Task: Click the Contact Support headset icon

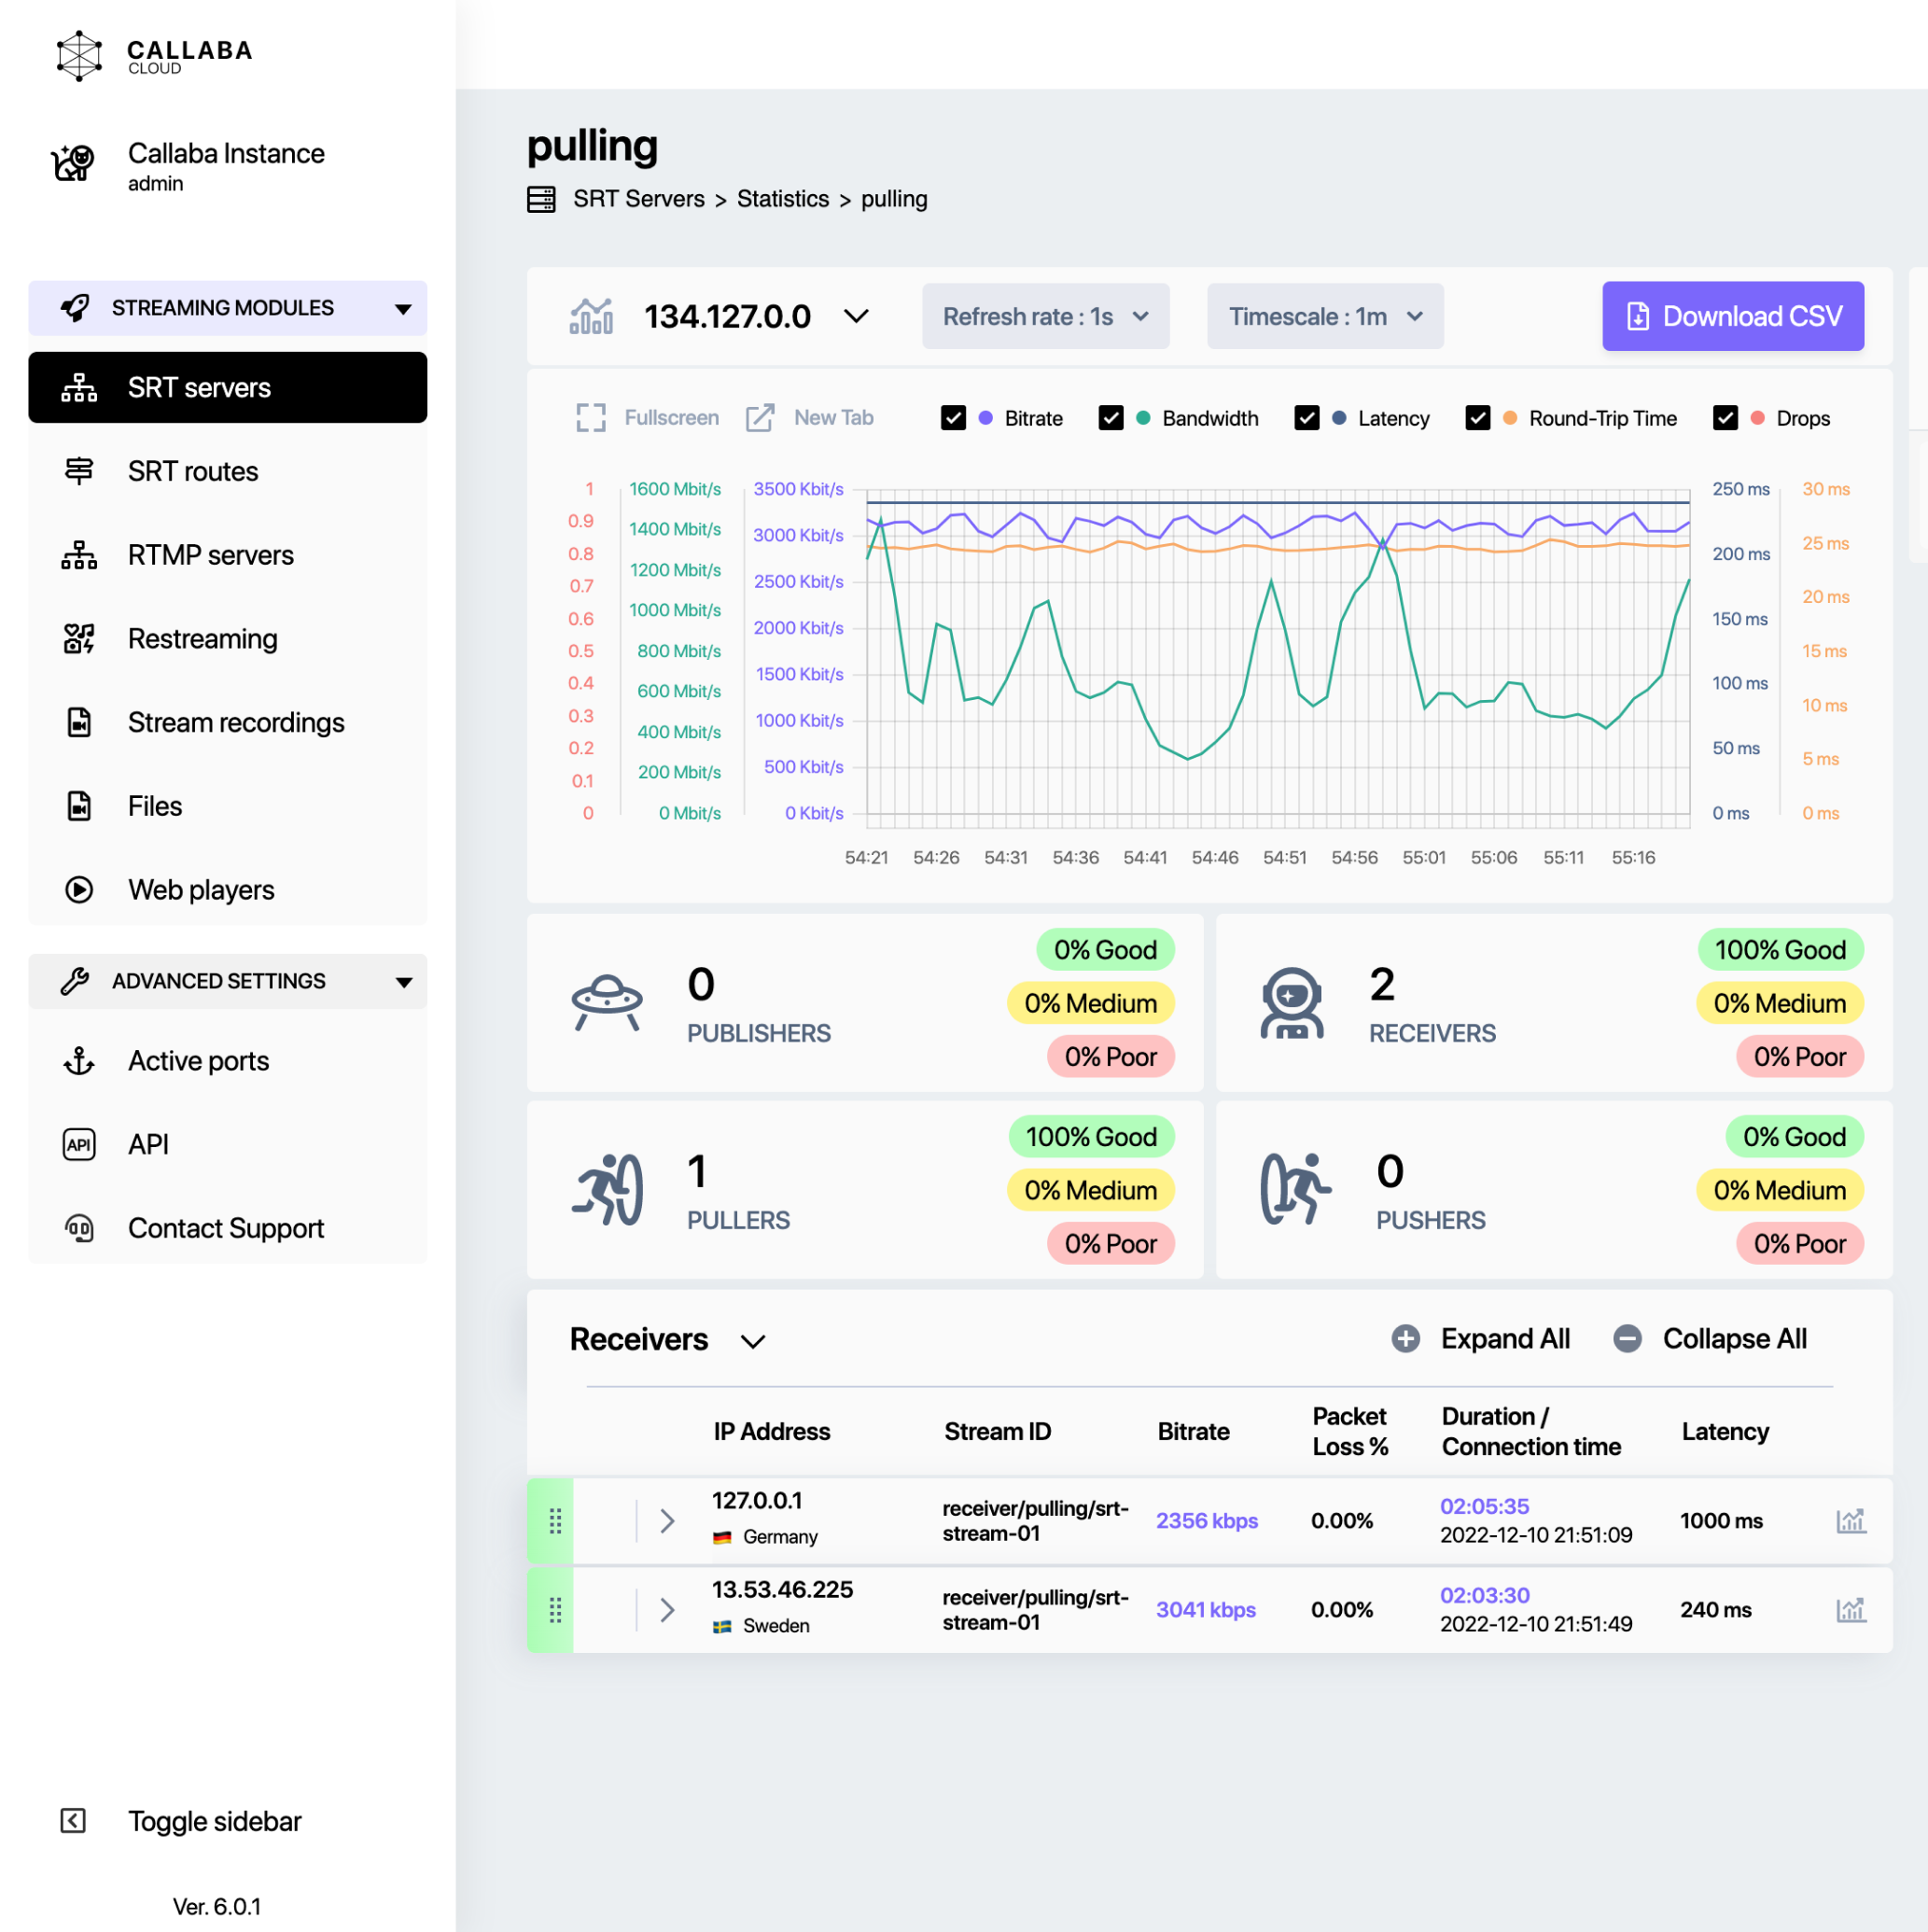Action: 79,1228
